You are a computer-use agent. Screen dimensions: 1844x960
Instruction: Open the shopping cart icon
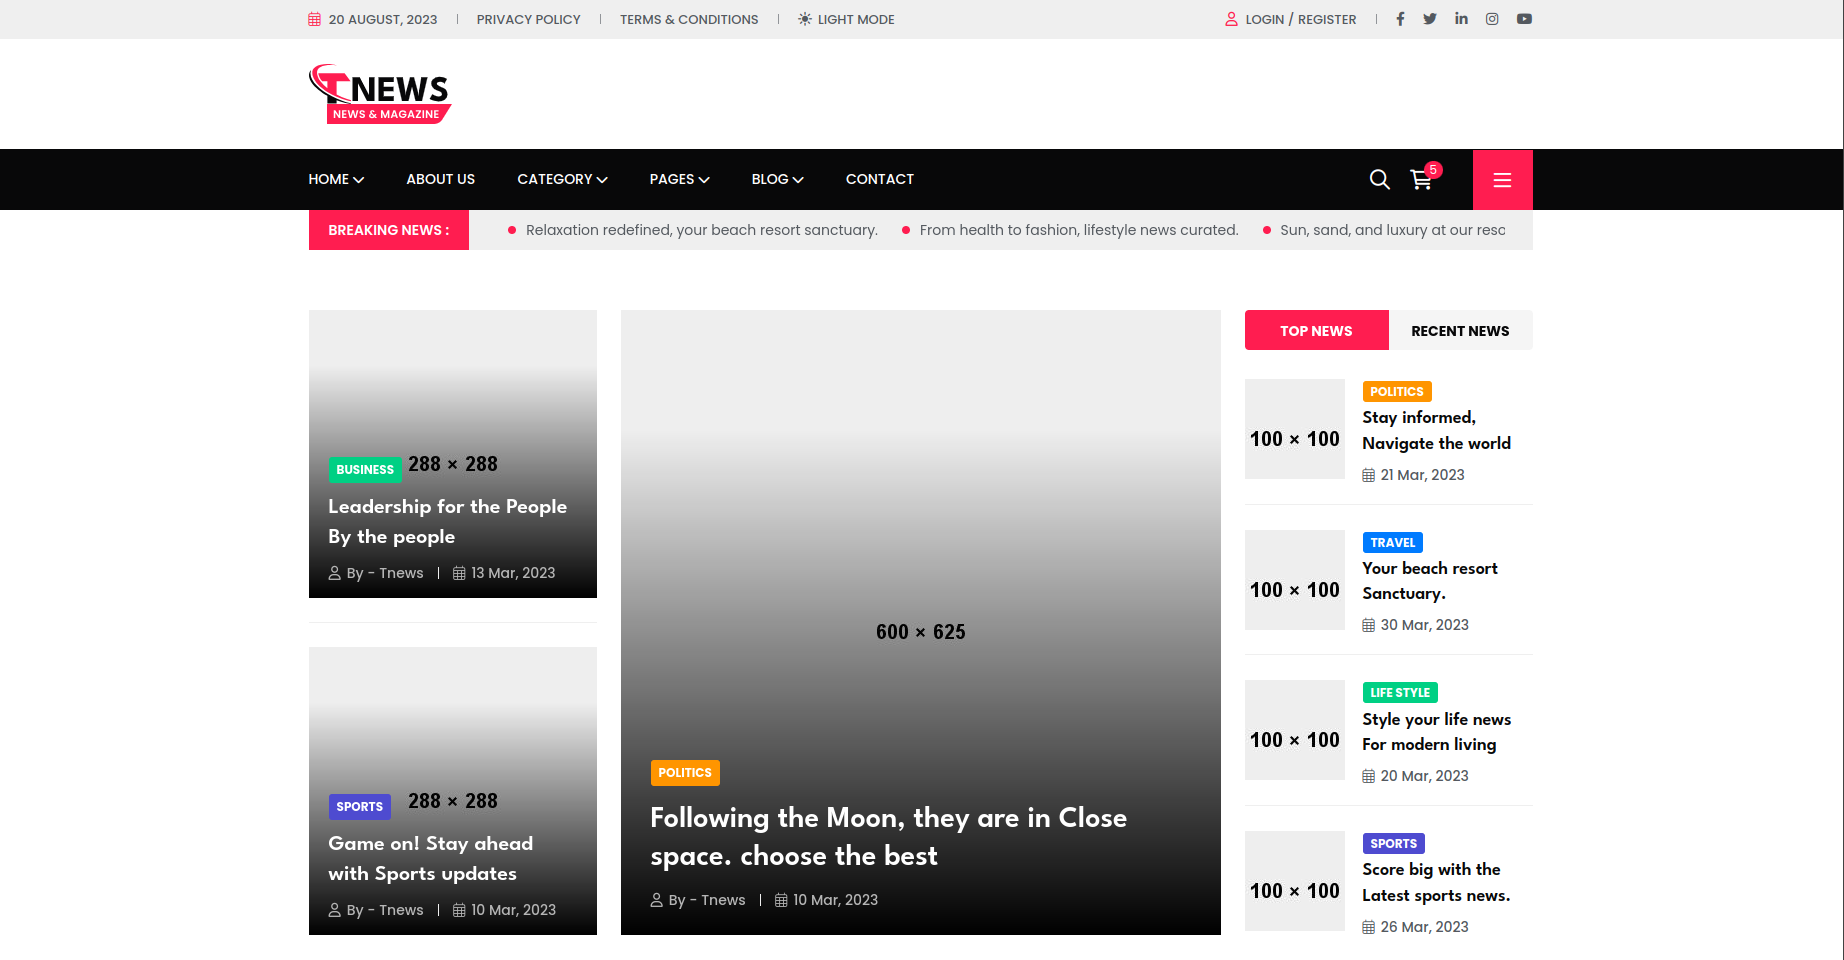pyautogui.click(x=1420, y=179)
